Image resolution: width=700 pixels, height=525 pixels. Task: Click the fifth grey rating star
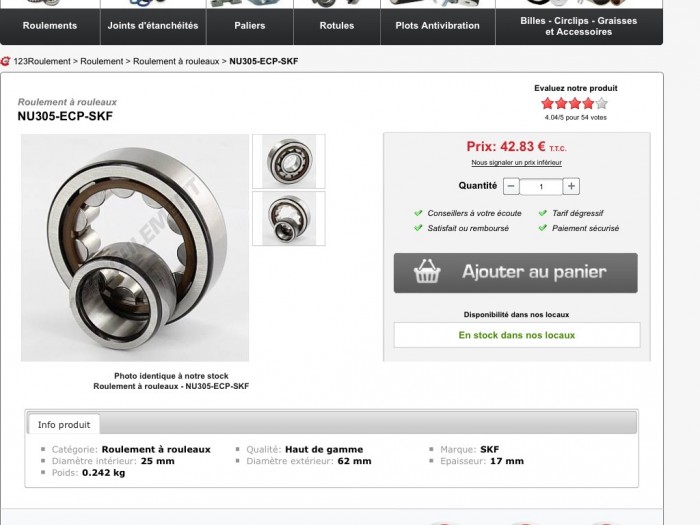tap(602, 104)
